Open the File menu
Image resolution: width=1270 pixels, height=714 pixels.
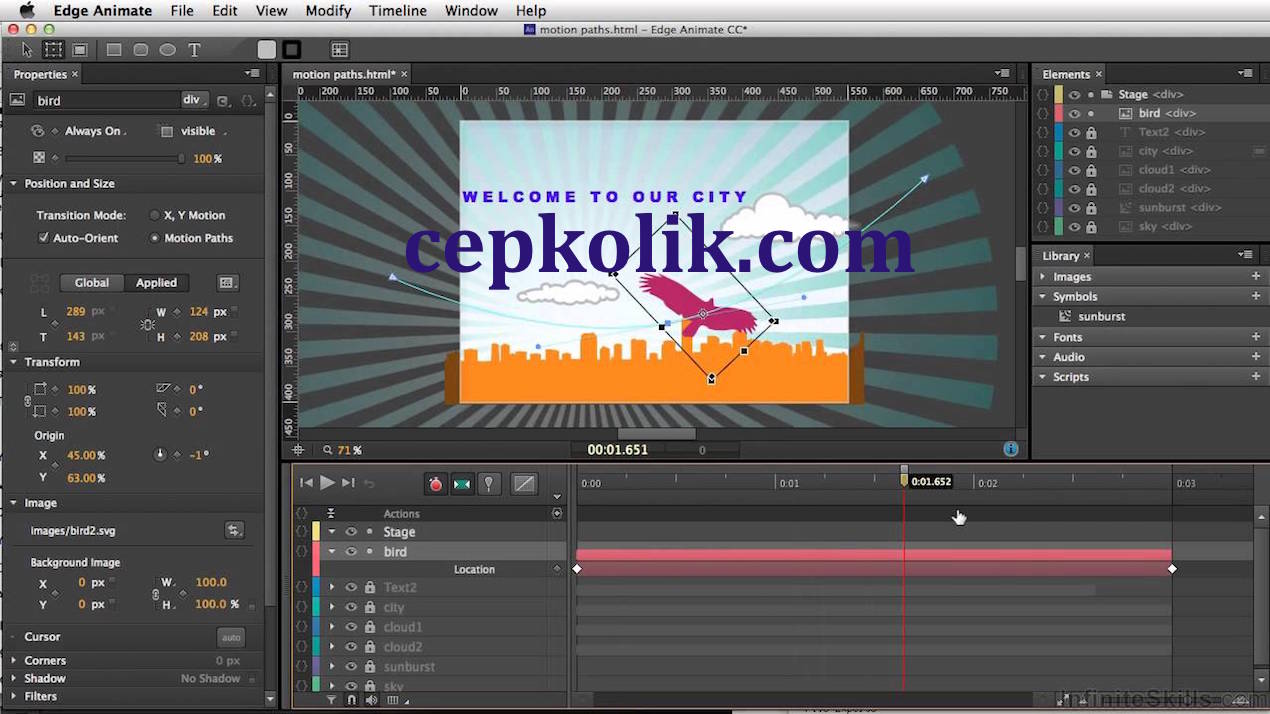(182, 11)
